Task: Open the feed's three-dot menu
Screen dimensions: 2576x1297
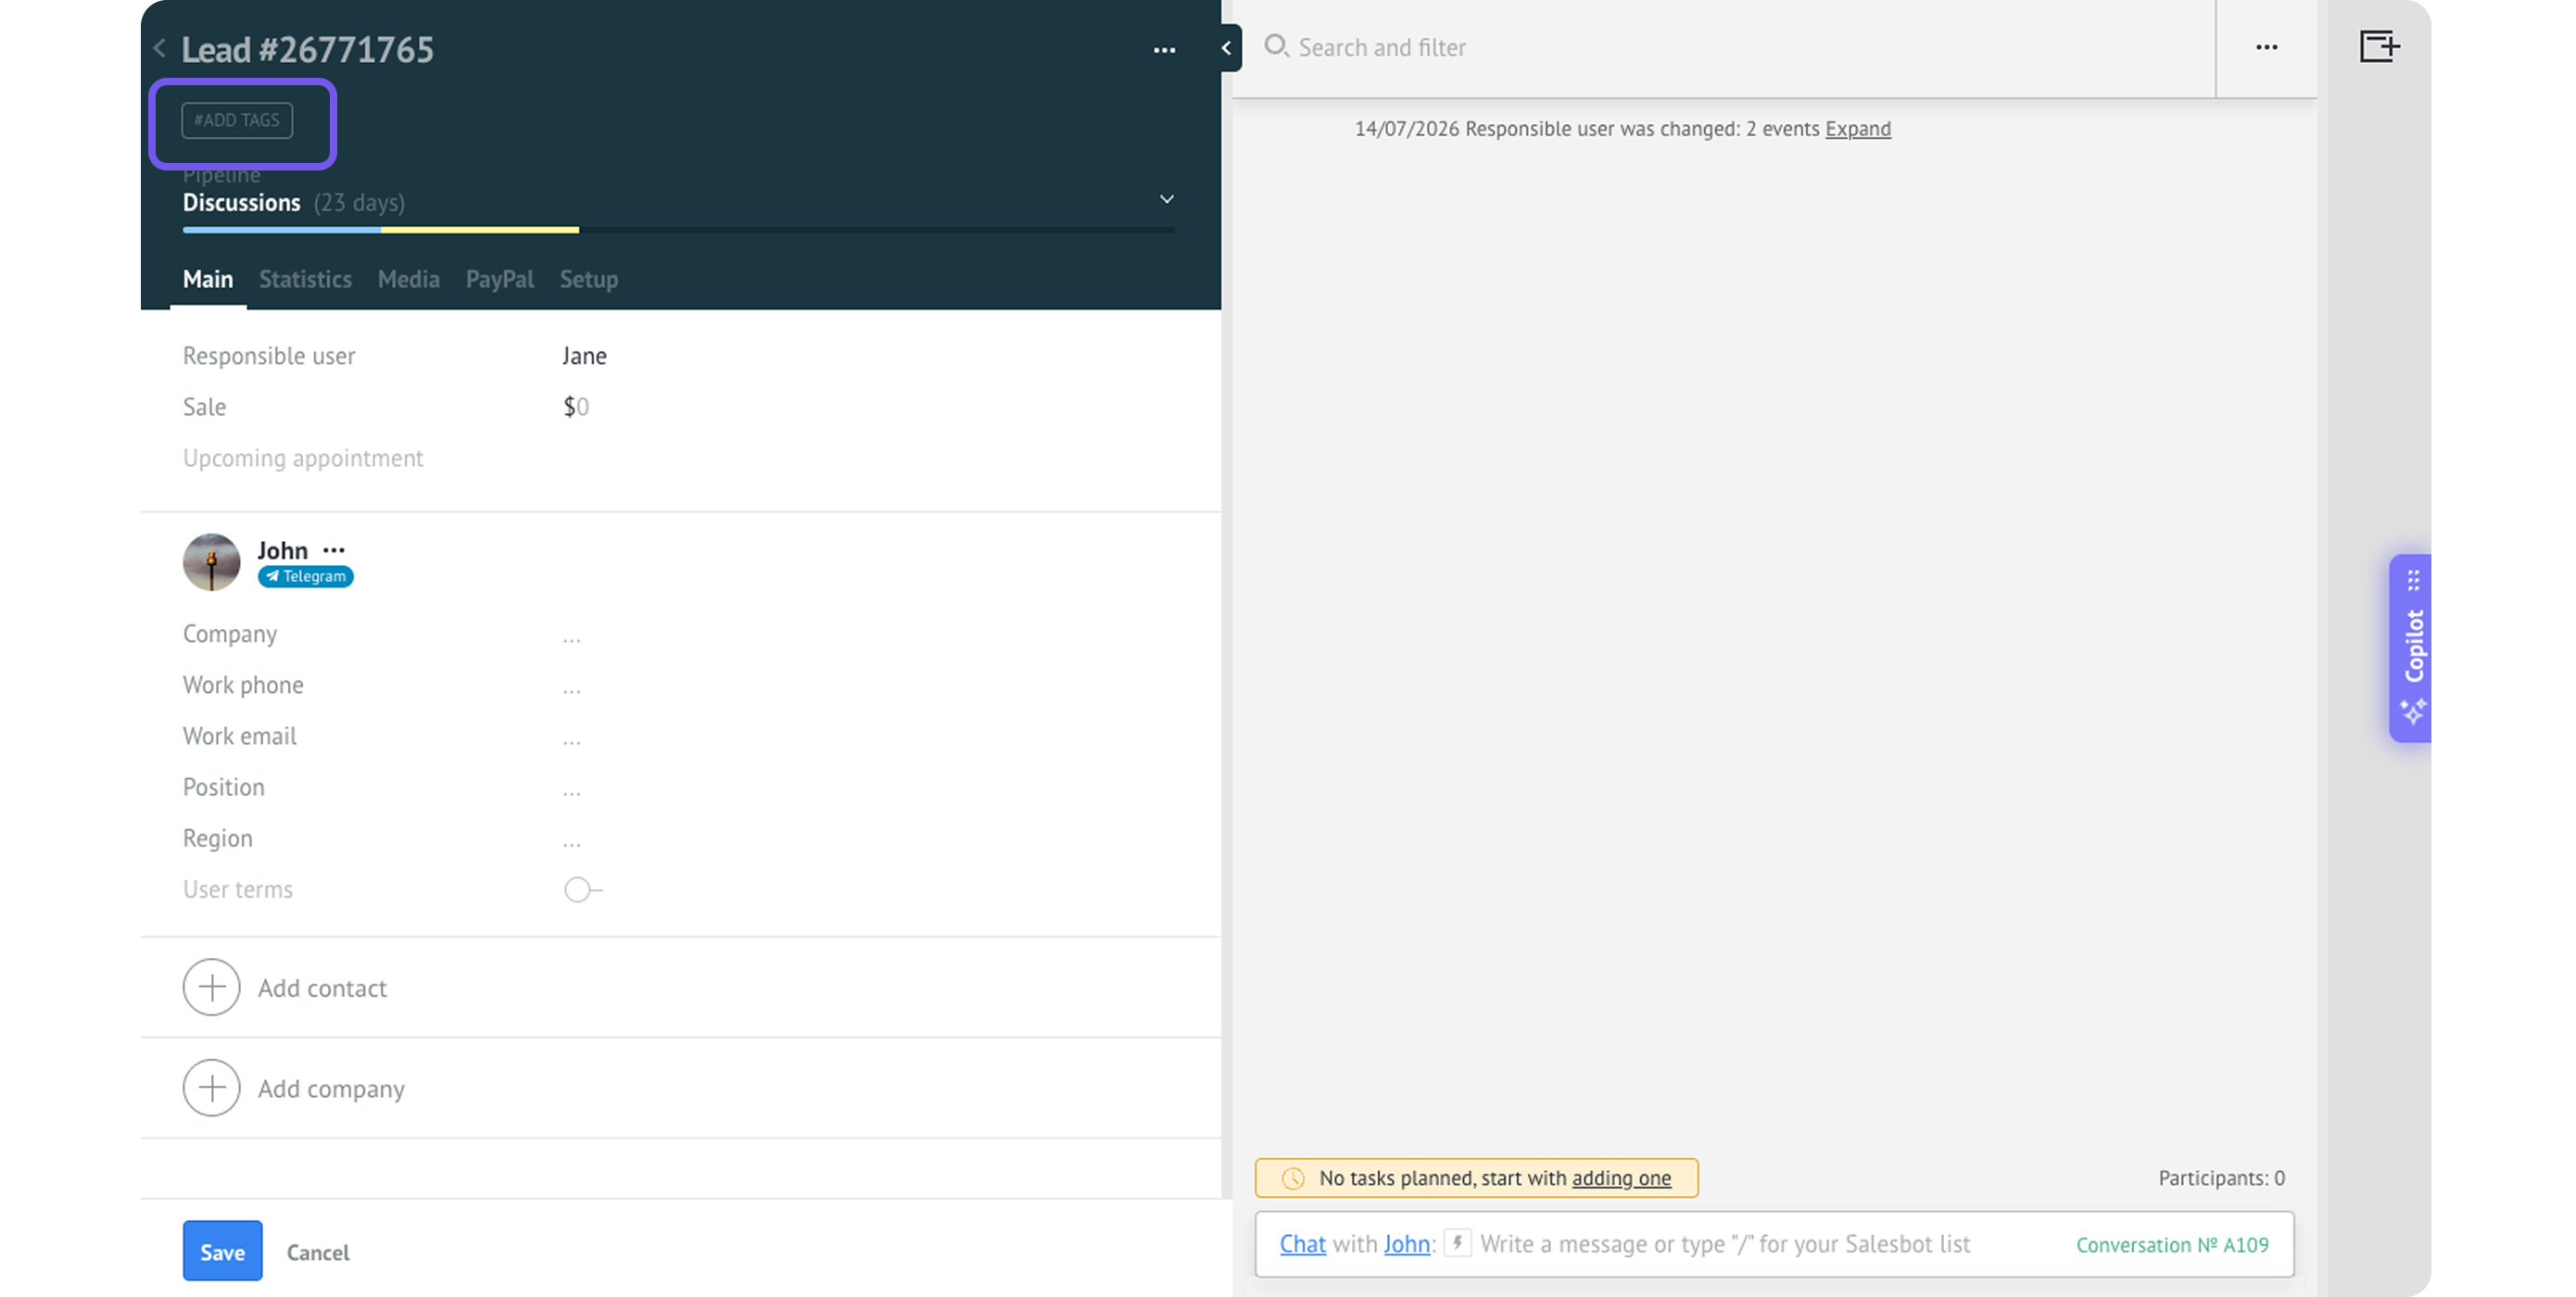Action: coord(2266,47)
